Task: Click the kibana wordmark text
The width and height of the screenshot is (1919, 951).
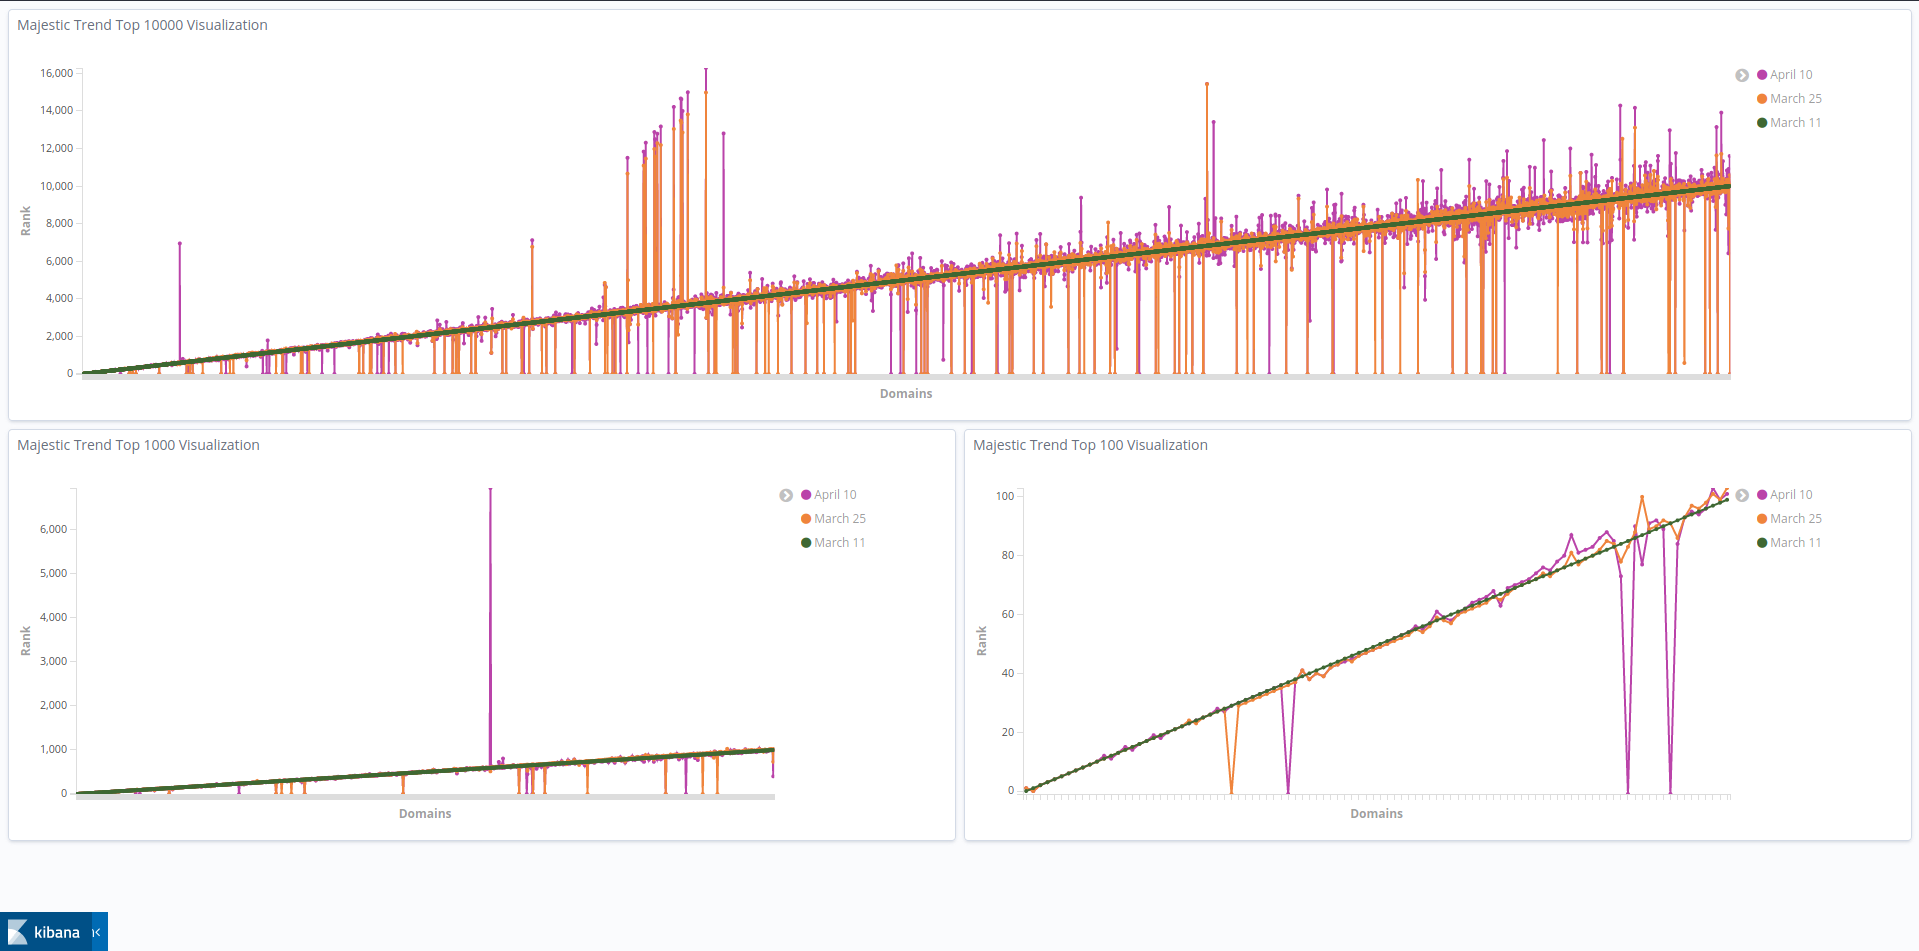Action: tap(57, 932)
